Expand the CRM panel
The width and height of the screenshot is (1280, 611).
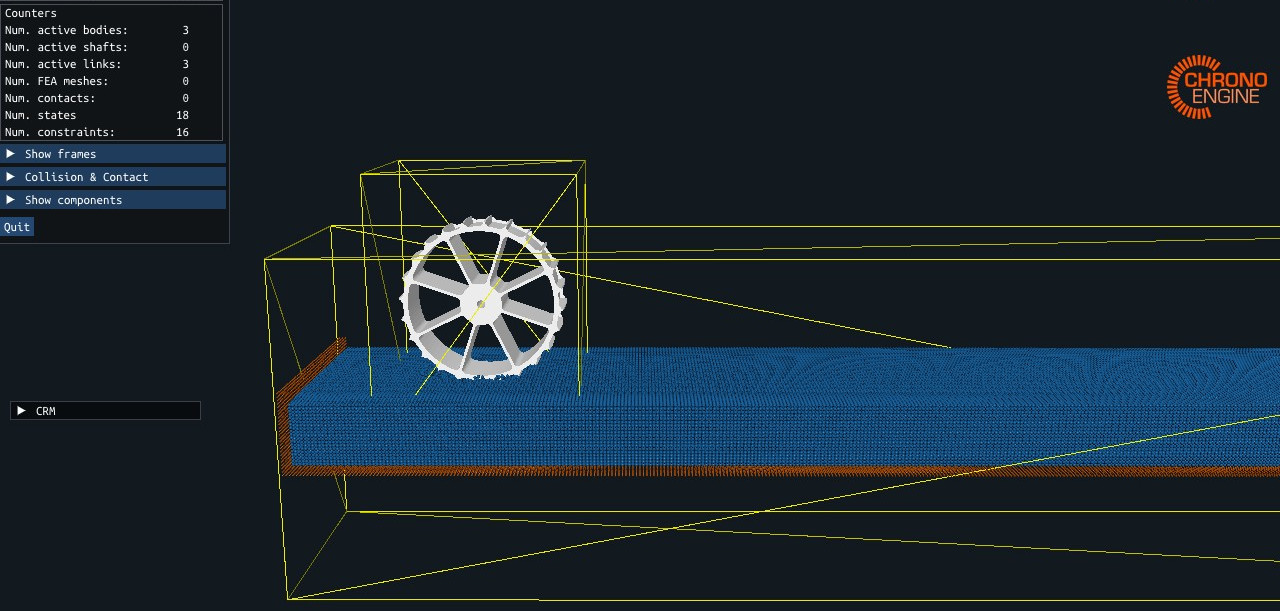pyautogui.click(x=105, y=411)
